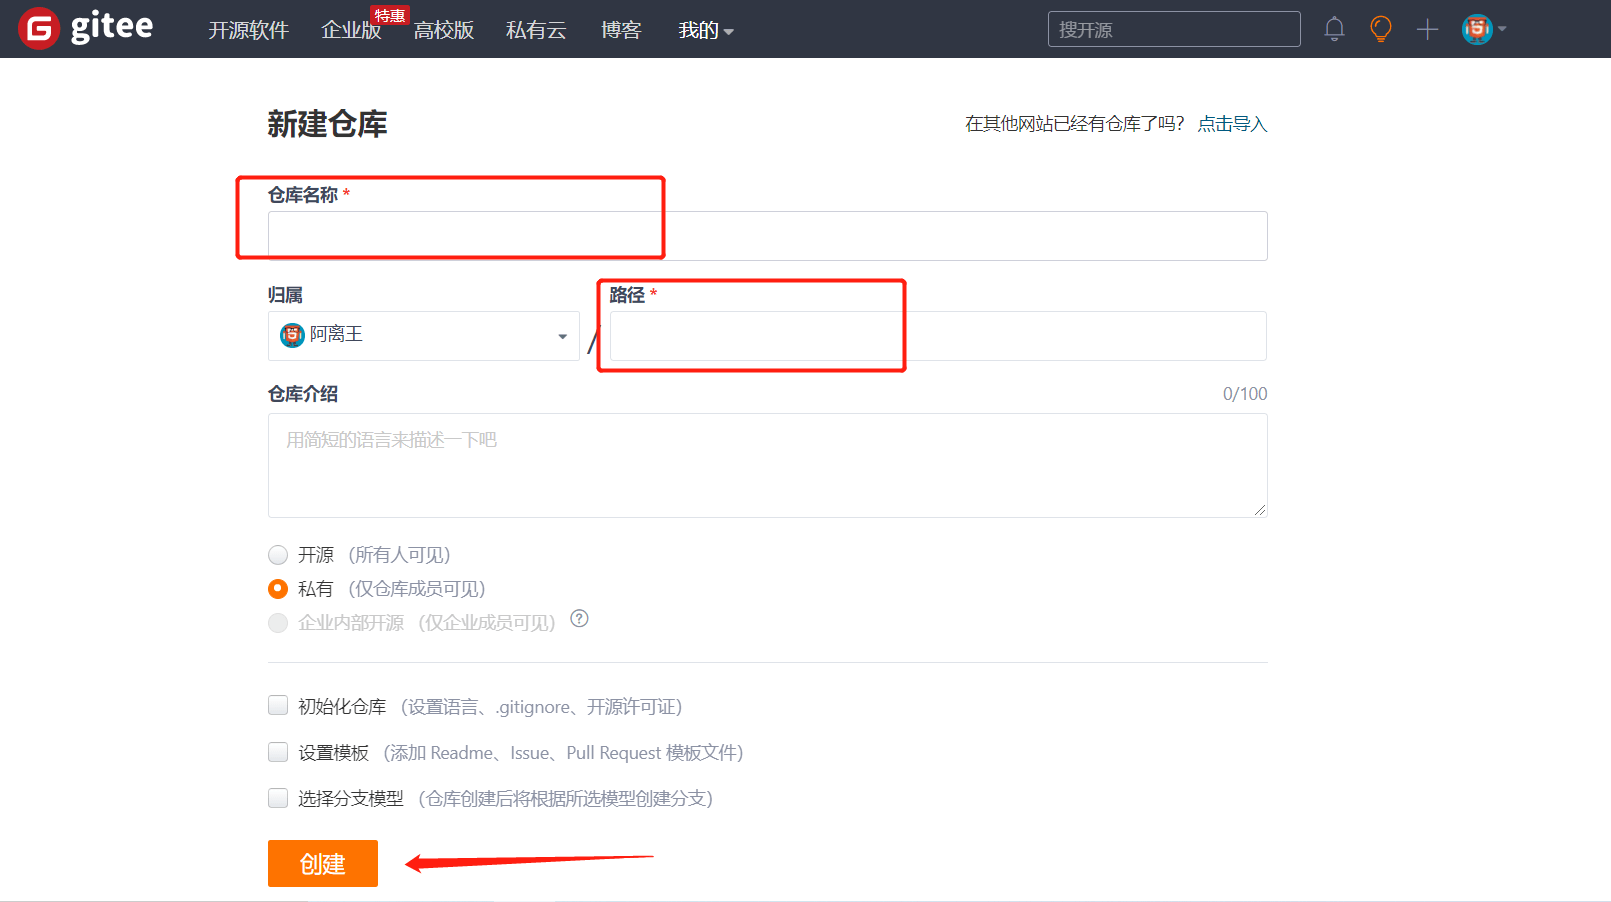1611x902 pixels.
Task: Select the 企业内部开源 radio button
Action: 278,623
